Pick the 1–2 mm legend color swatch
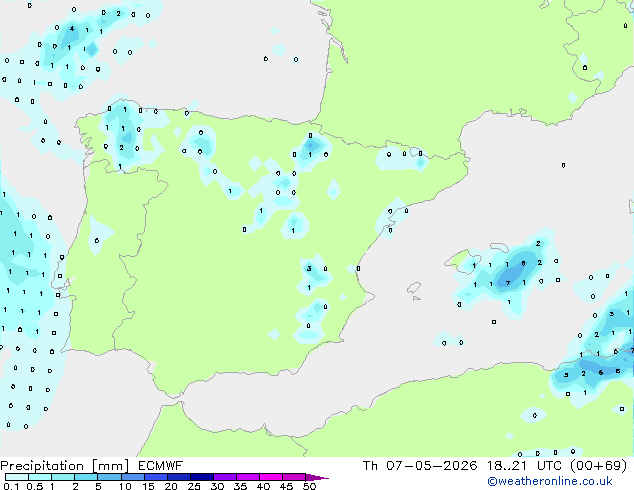This screenshot has width=634, height=490. pyautogui.click(x=63, y=477)
